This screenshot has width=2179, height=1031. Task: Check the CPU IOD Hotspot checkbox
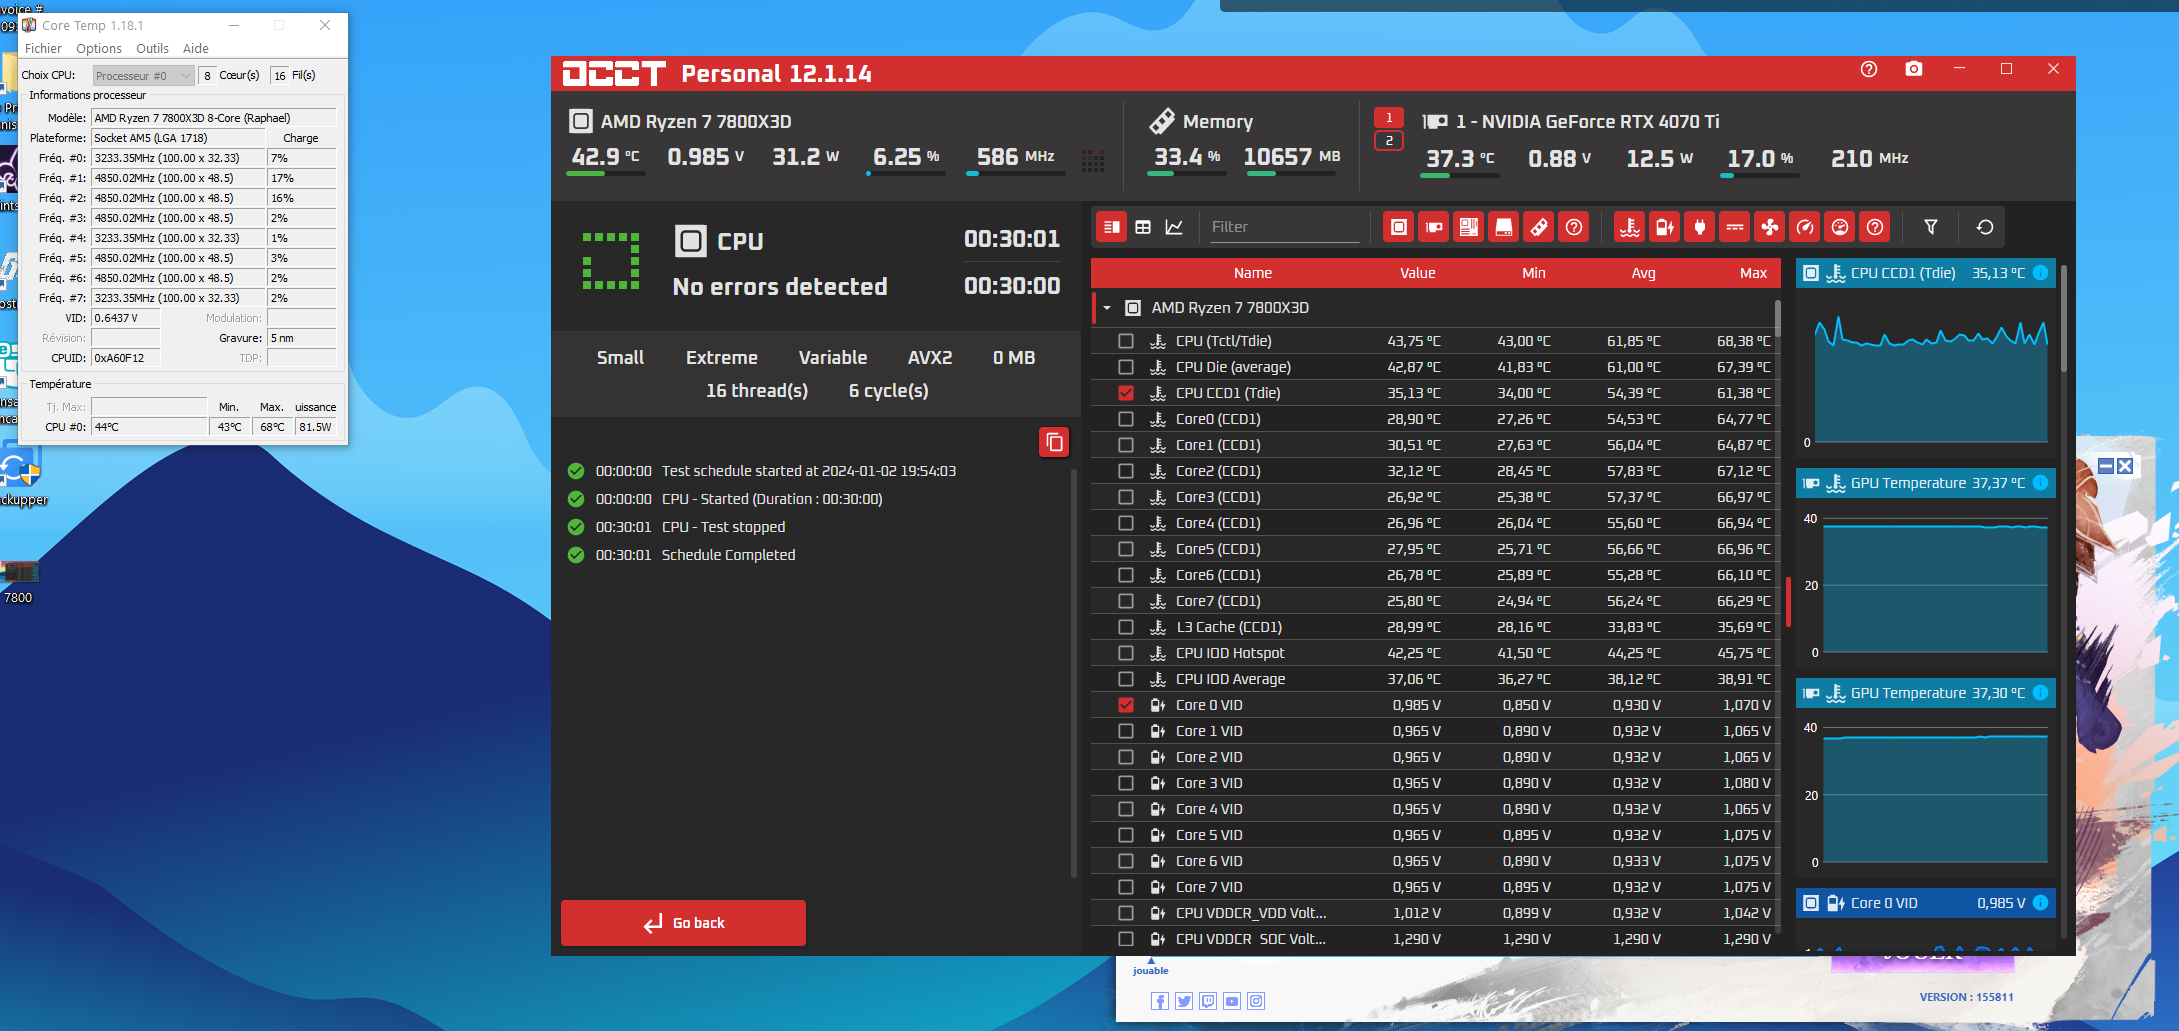click(x=1126, y=653)
